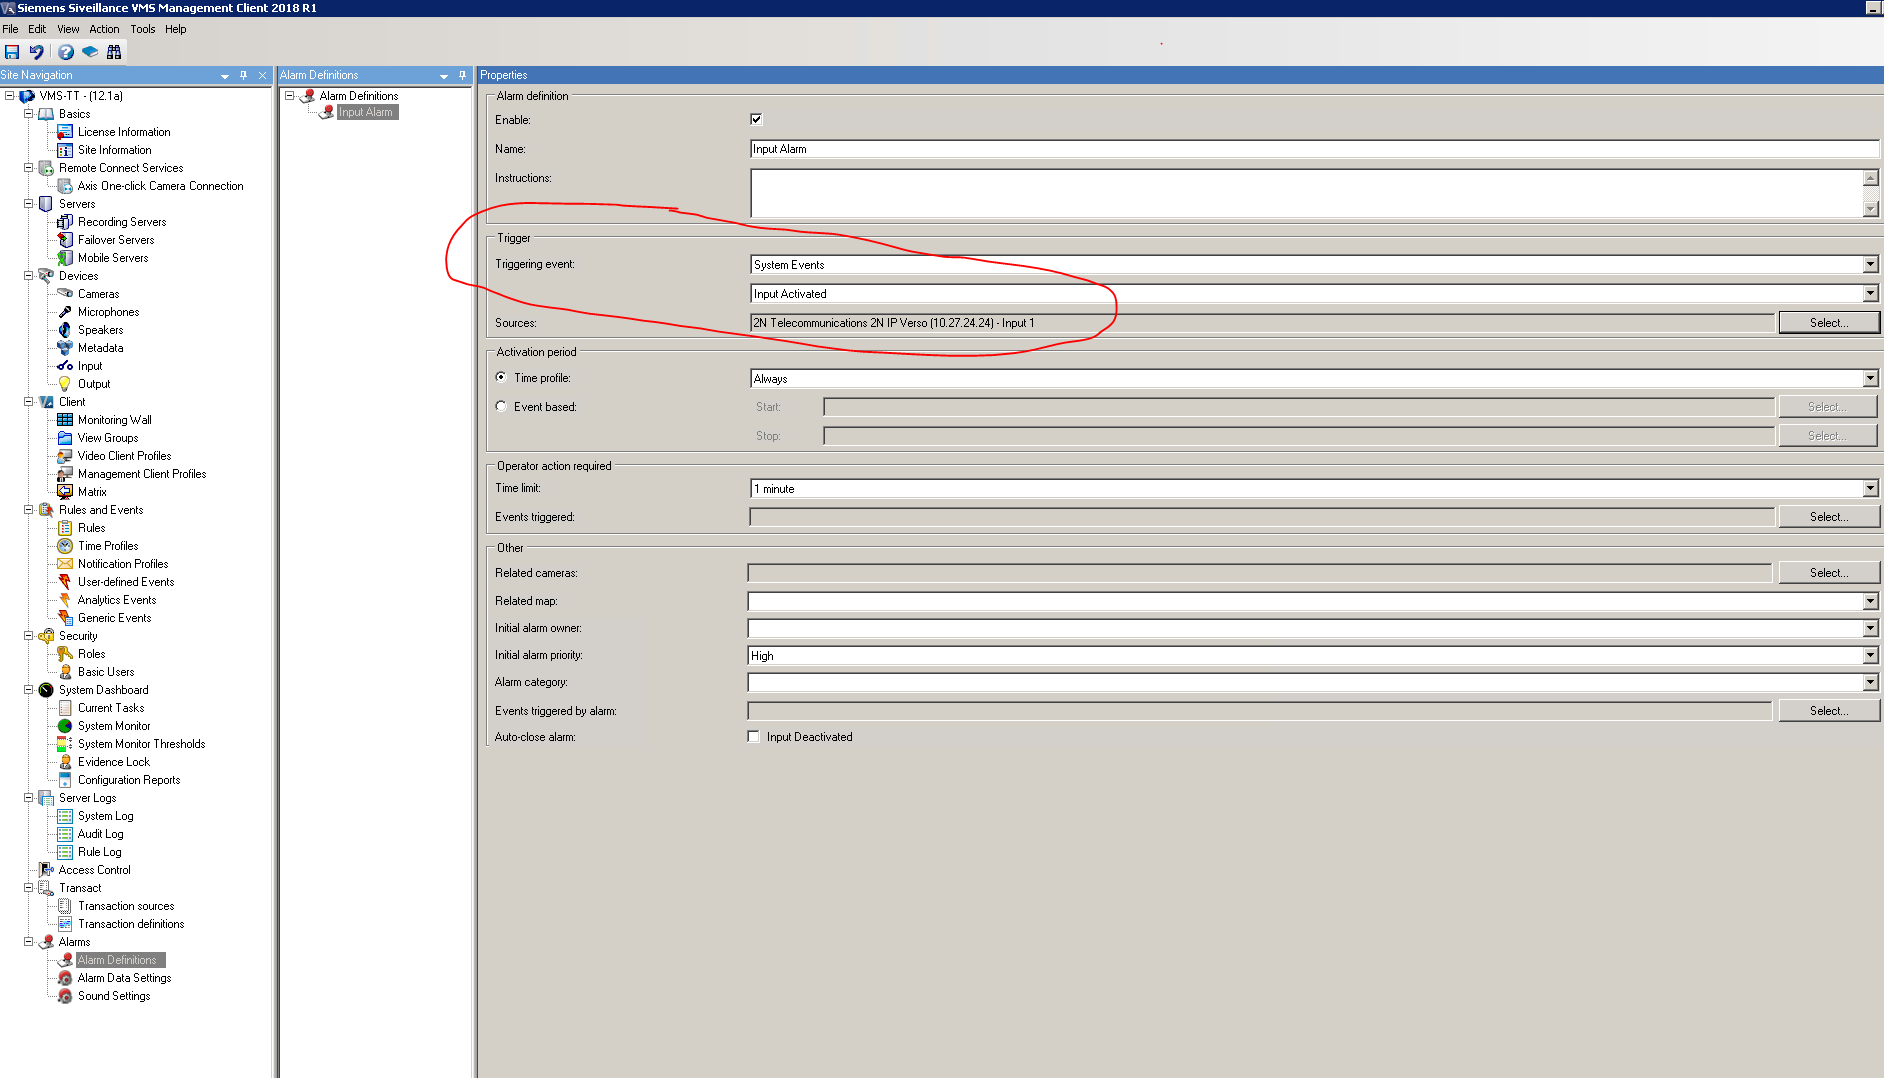
Task: Select the Recording Servers icon
Action: tap(65, 222)
